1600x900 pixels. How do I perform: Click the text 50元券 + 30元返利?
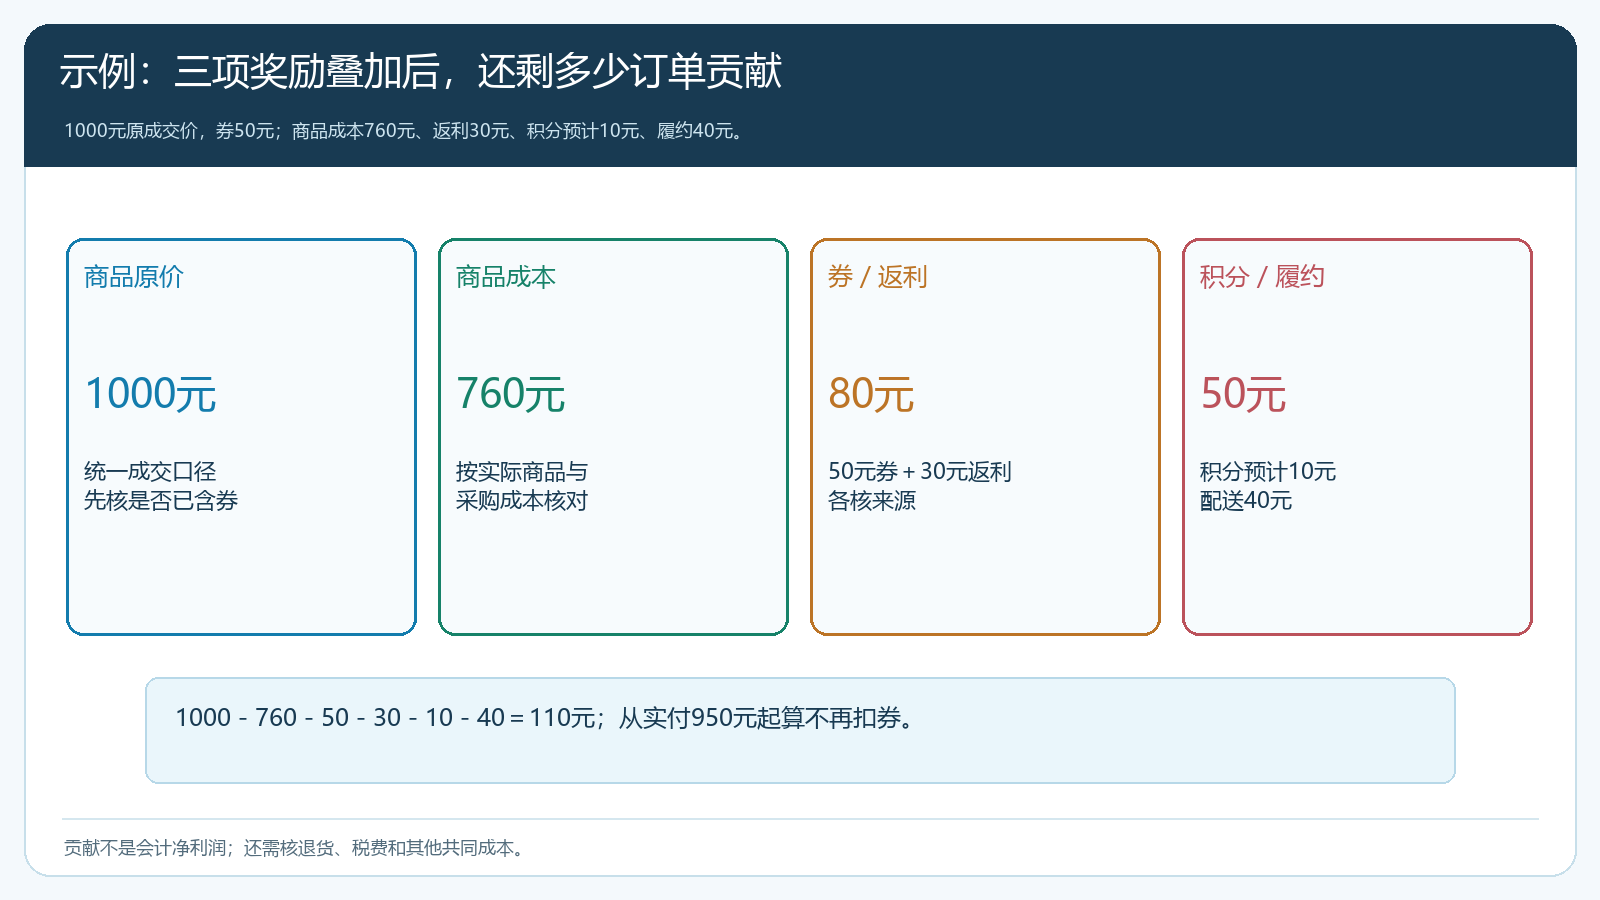tap(920, 471)
